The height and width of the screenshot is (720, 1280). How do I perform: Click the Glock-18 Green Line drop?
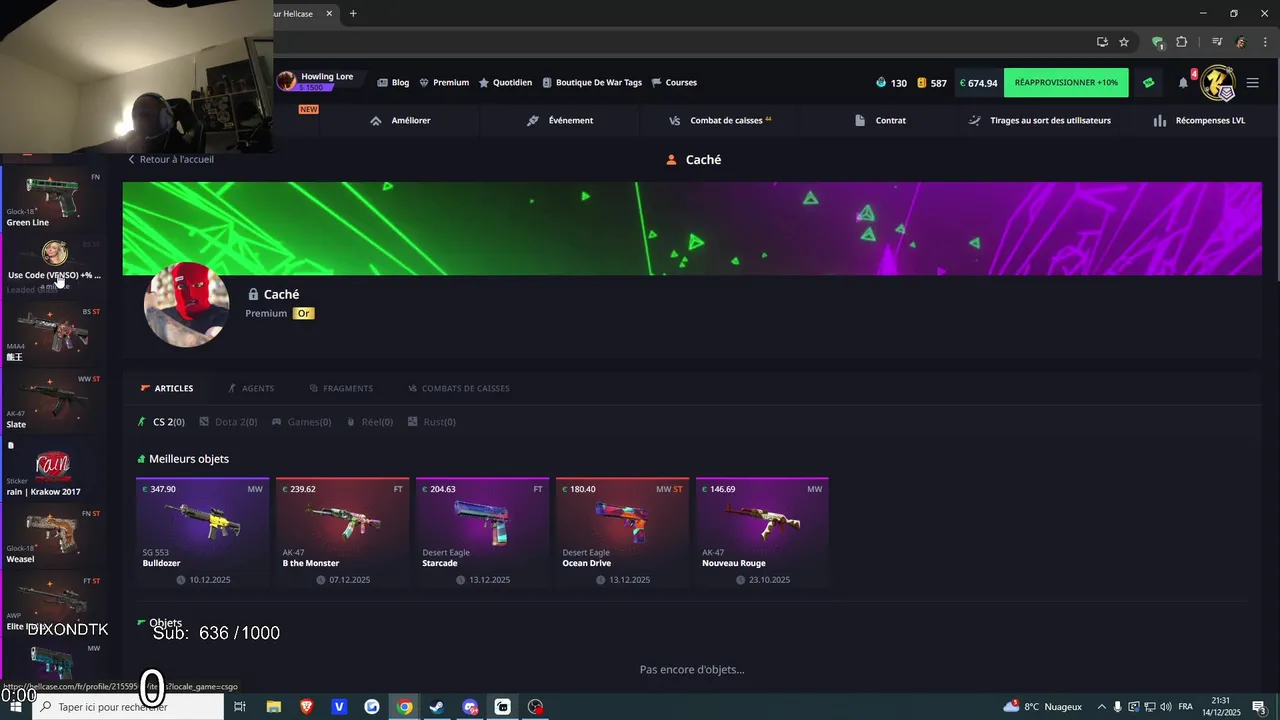(53, 199)
